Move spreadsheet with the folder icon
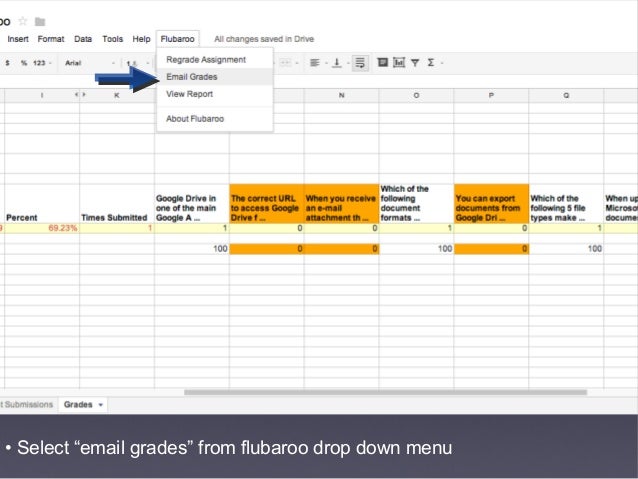 40,22
